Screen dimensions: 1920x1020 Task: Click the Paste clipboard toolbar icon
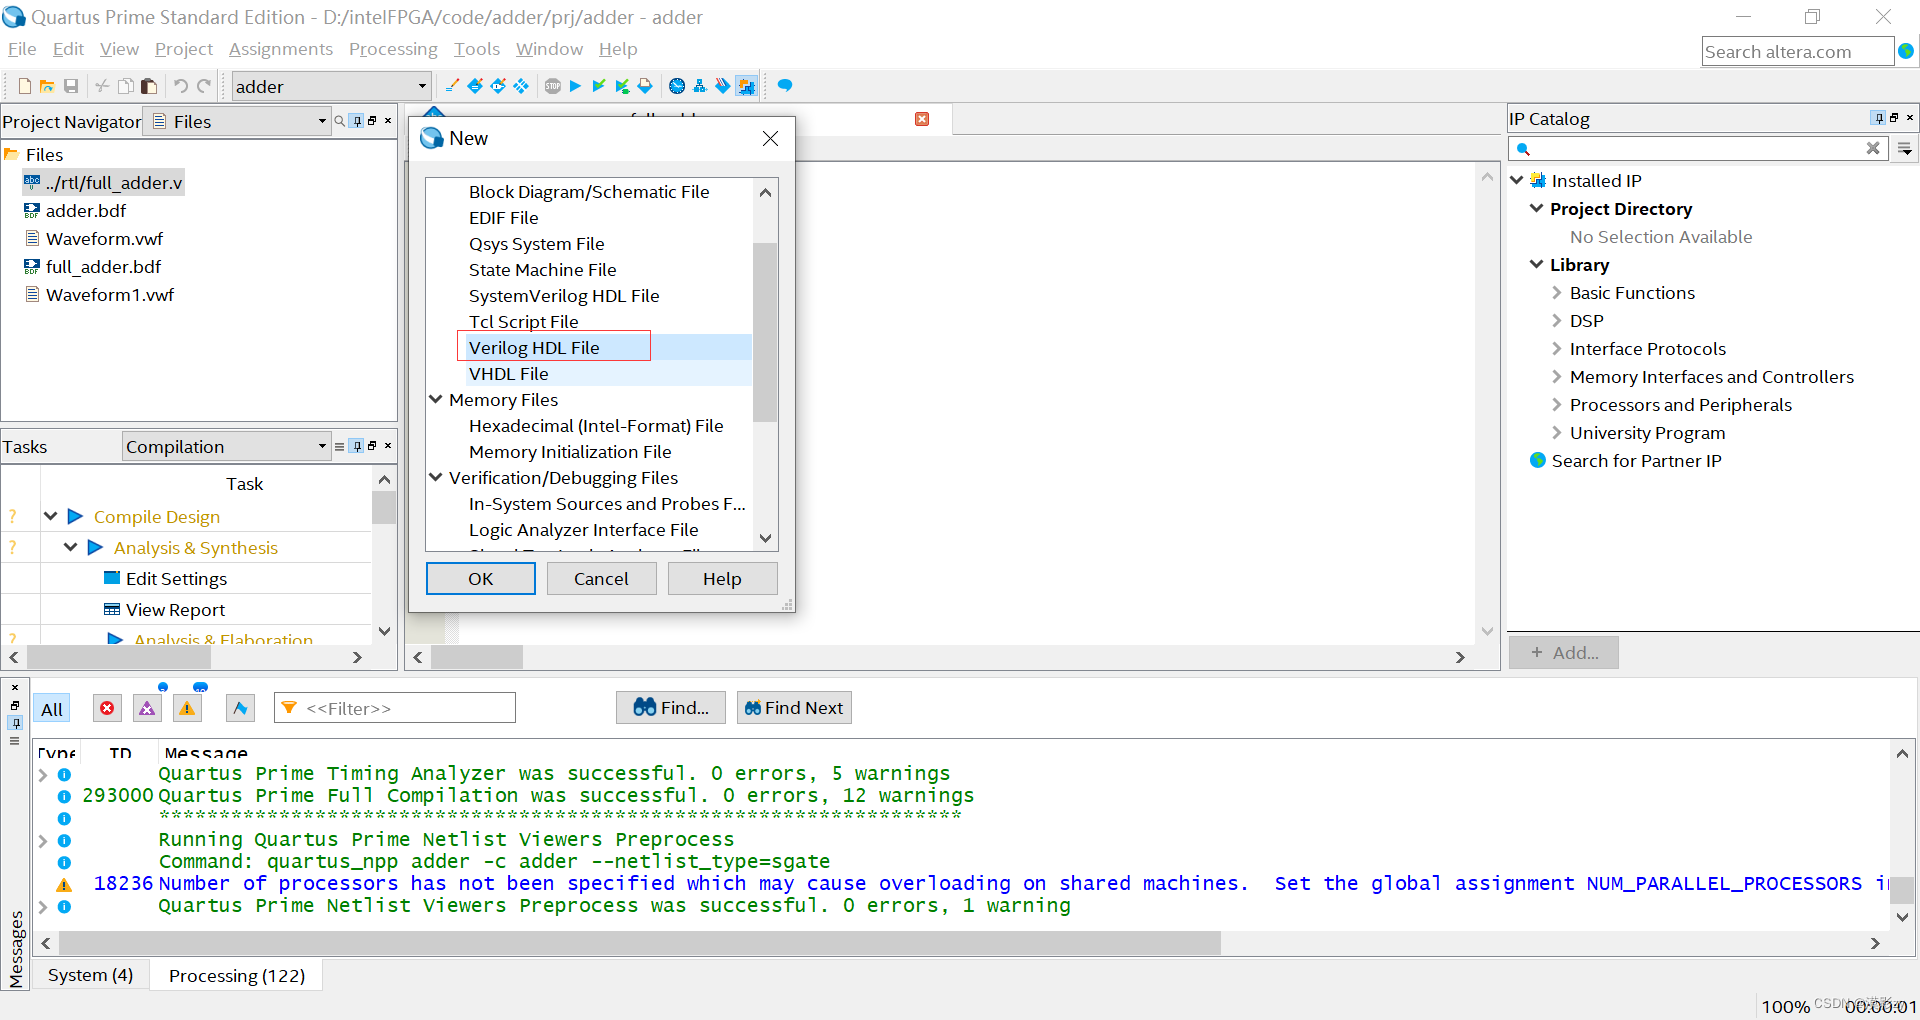[149, 86]
